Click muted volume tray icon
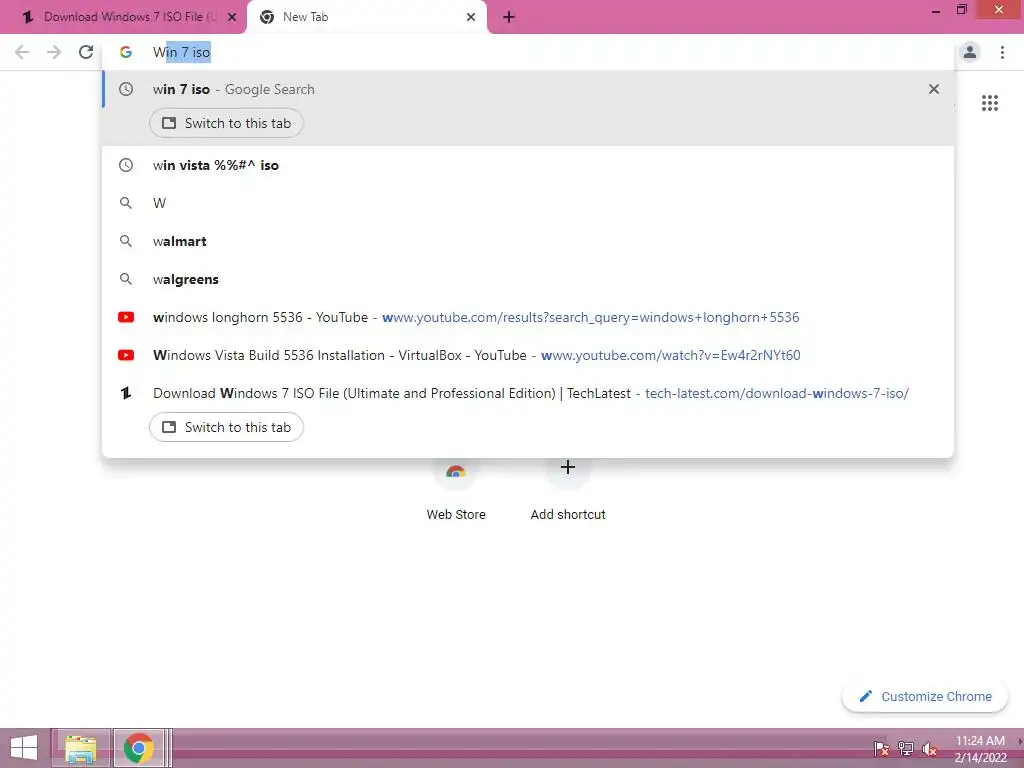This screenshot has height=768, width=1024. click(x=930, y=749)
